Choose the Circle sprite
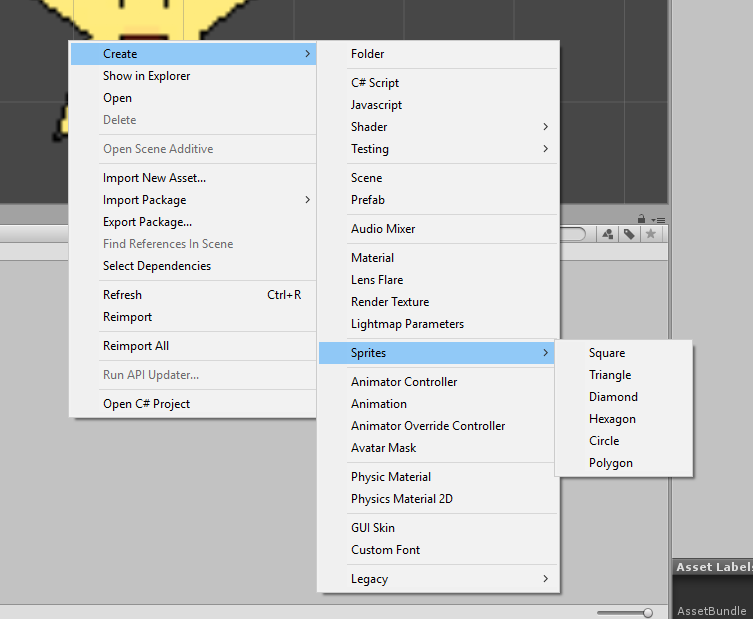 click(623, 441)
